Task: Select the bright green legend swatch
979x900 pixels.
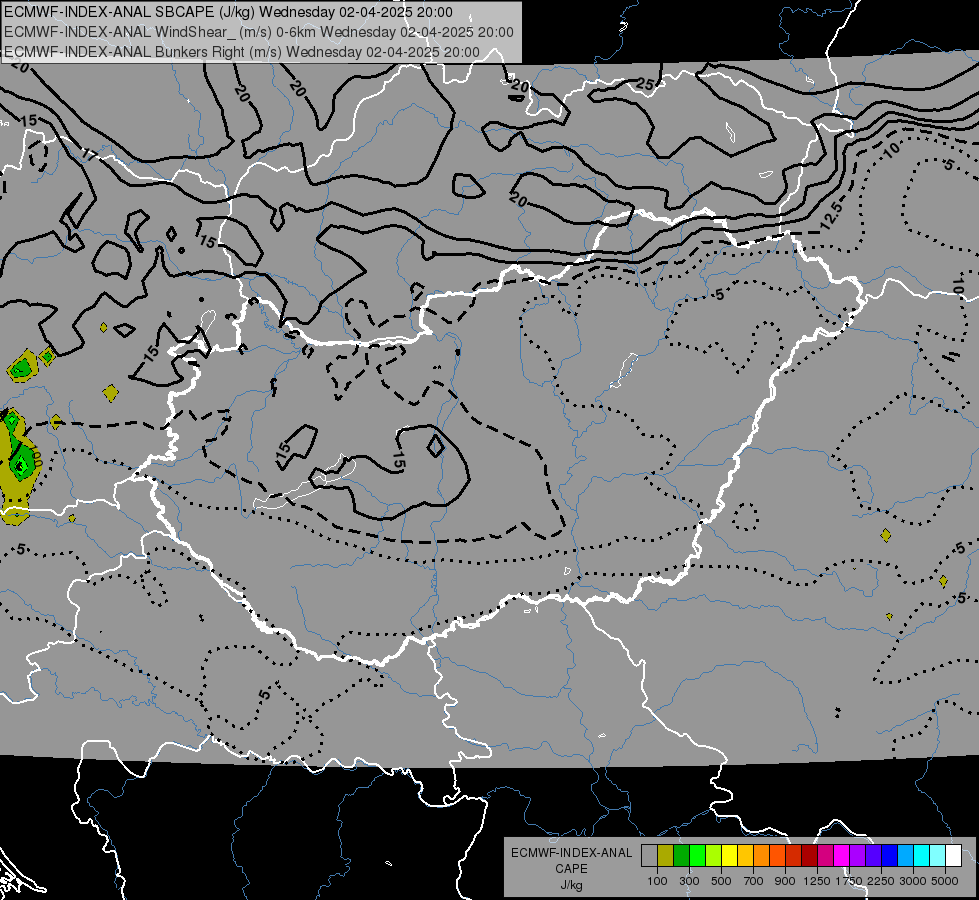Action: pos(697,856)
